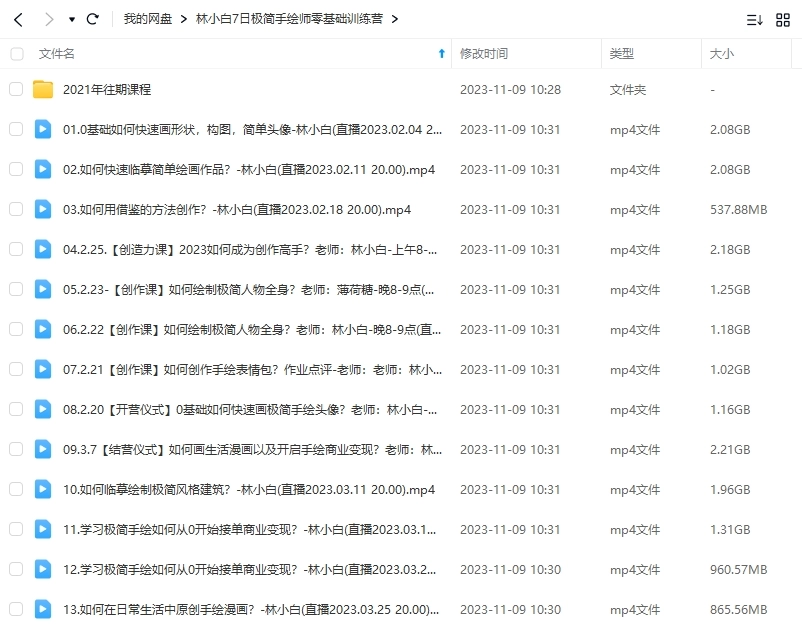The height and width of the screenshot is (627, 802).
Task: Click the back navigation arrow
Action: (18, 19)
